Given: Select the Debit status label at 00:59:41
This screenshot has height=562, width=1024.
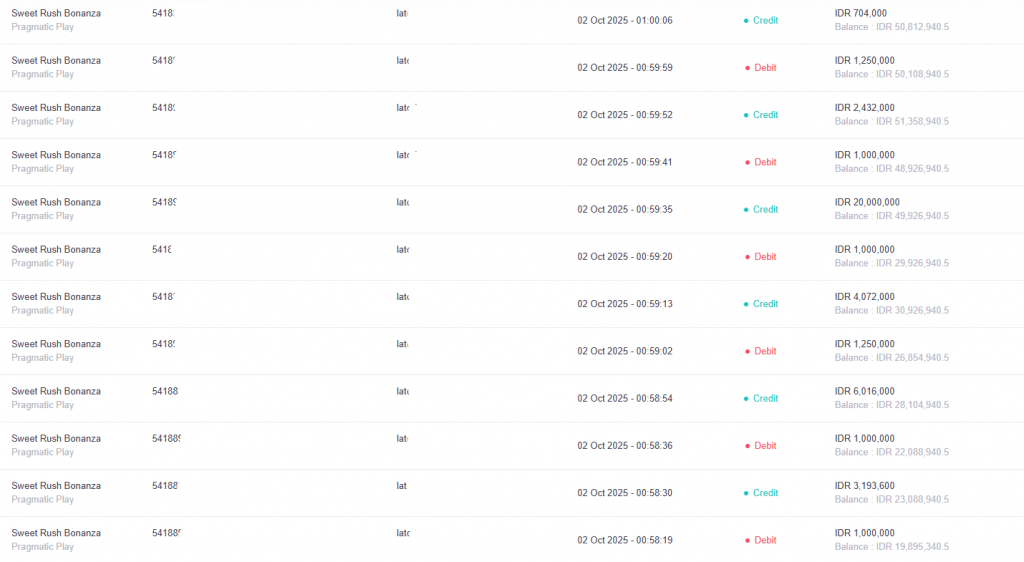Looking at the screenshot, I should click(x=765, y=162).
